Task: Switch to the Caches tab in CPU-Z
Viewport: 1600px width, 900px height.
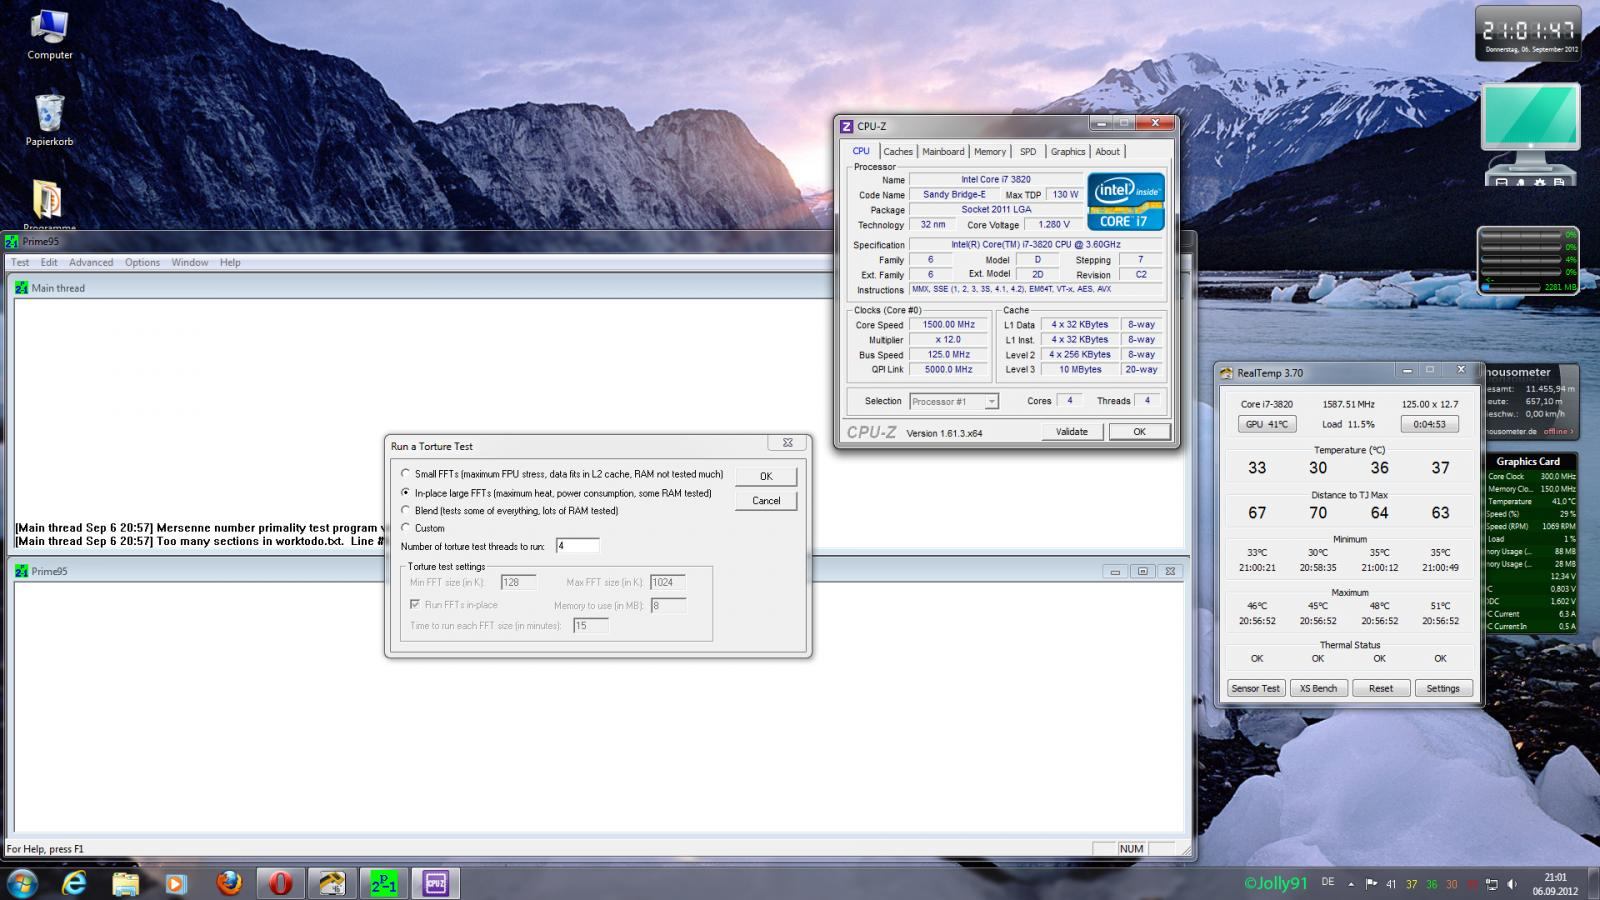Action: 898,152
